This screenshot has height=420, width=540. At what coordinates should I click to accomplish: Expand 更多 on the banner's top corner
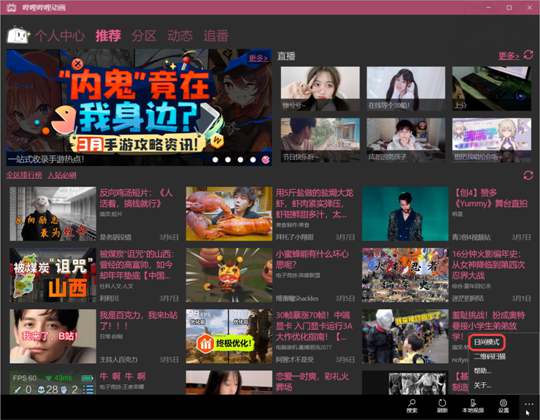259,58
